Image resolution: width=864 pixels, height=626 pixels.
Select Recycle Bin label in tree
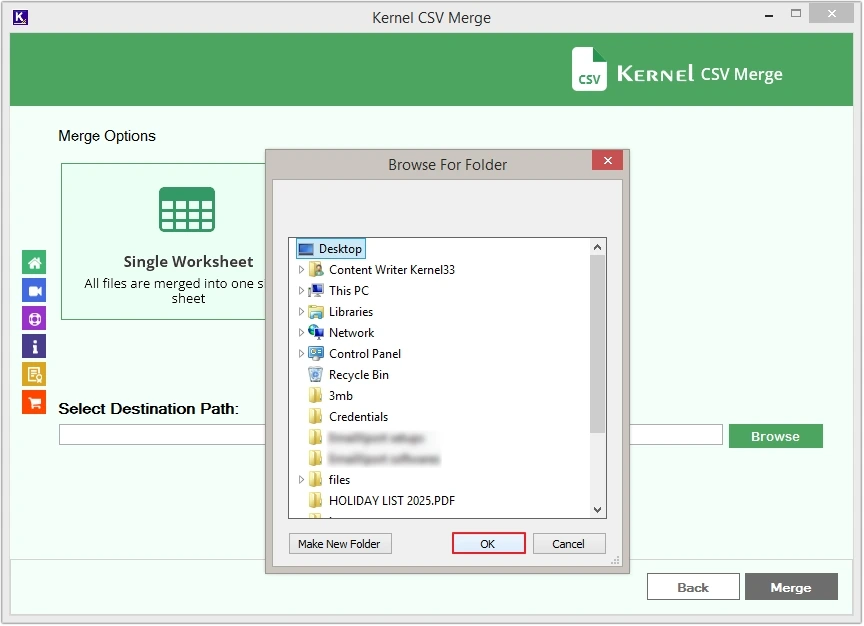tap(359, 375)
